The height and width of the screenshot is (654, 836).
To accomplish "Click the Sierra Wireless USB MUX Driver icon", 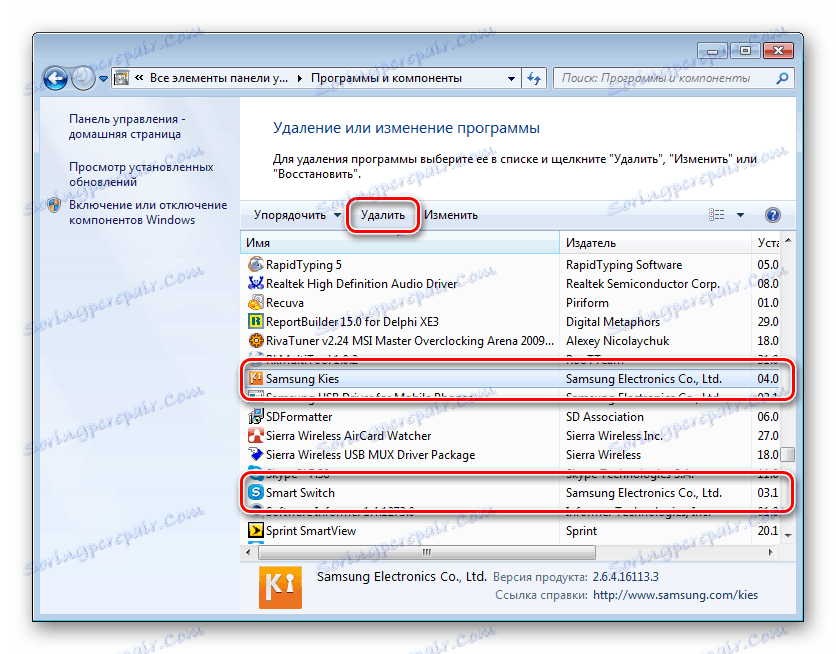I will tap(256, 454).
